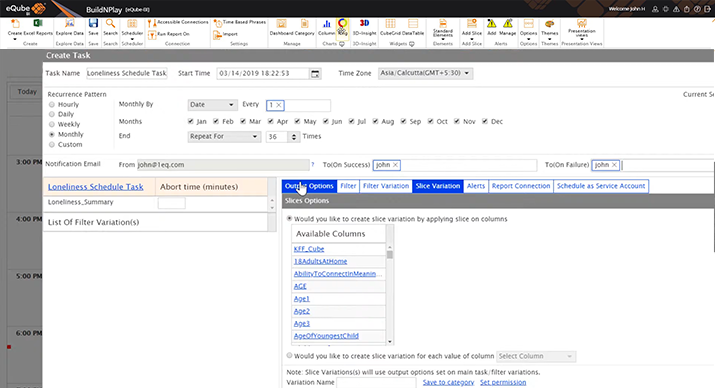The height and width of the screenshot is (388, 715).
Task: Expand the Monthly By Date dropdown
Action: click(212, 104)
